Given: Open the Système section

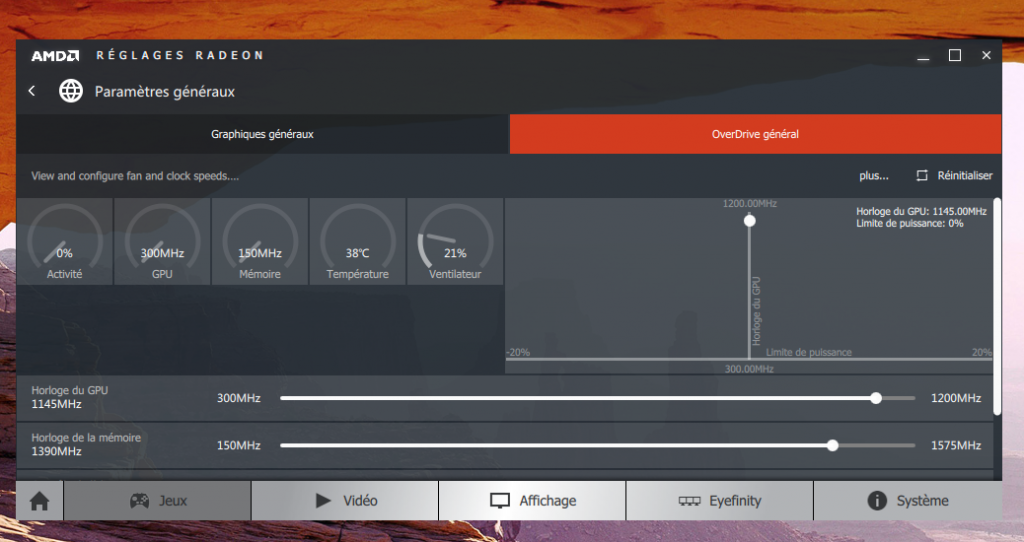Looking at the screenshot, I should coord(908,501).
